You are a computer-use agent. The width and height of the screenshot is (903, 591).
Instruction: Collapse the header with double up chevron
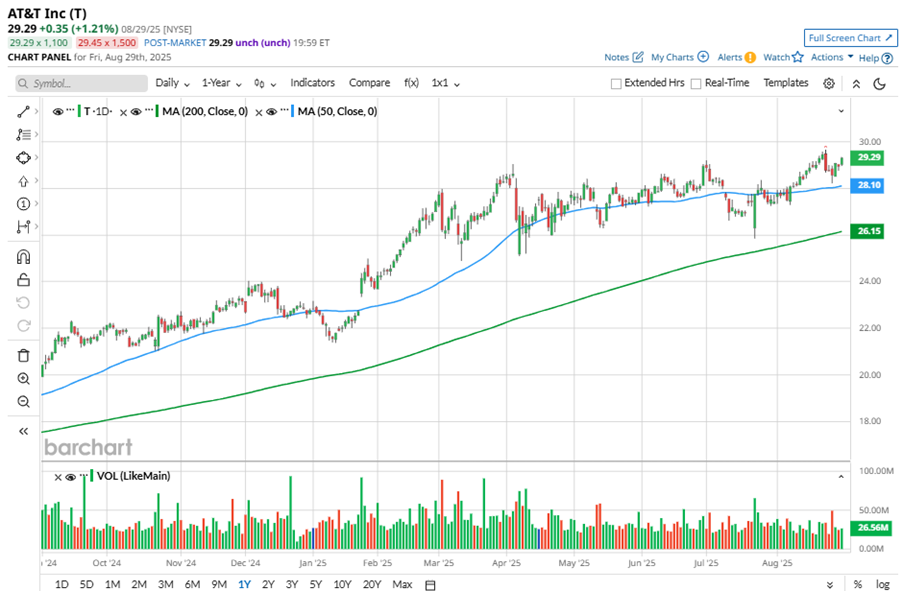(856, 84)
